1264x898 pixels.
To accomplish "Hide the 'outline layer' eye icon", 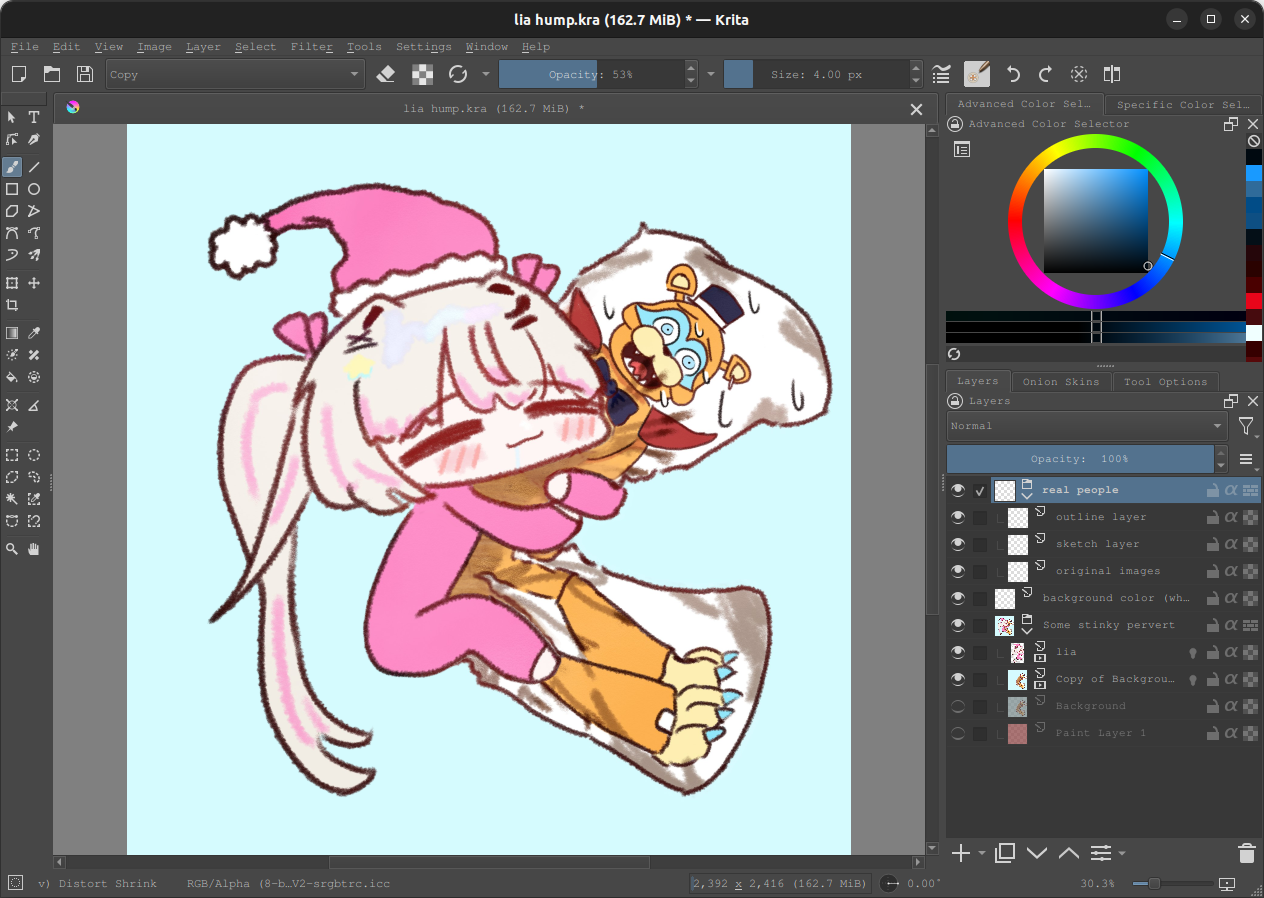I will (x=958, y=517).
